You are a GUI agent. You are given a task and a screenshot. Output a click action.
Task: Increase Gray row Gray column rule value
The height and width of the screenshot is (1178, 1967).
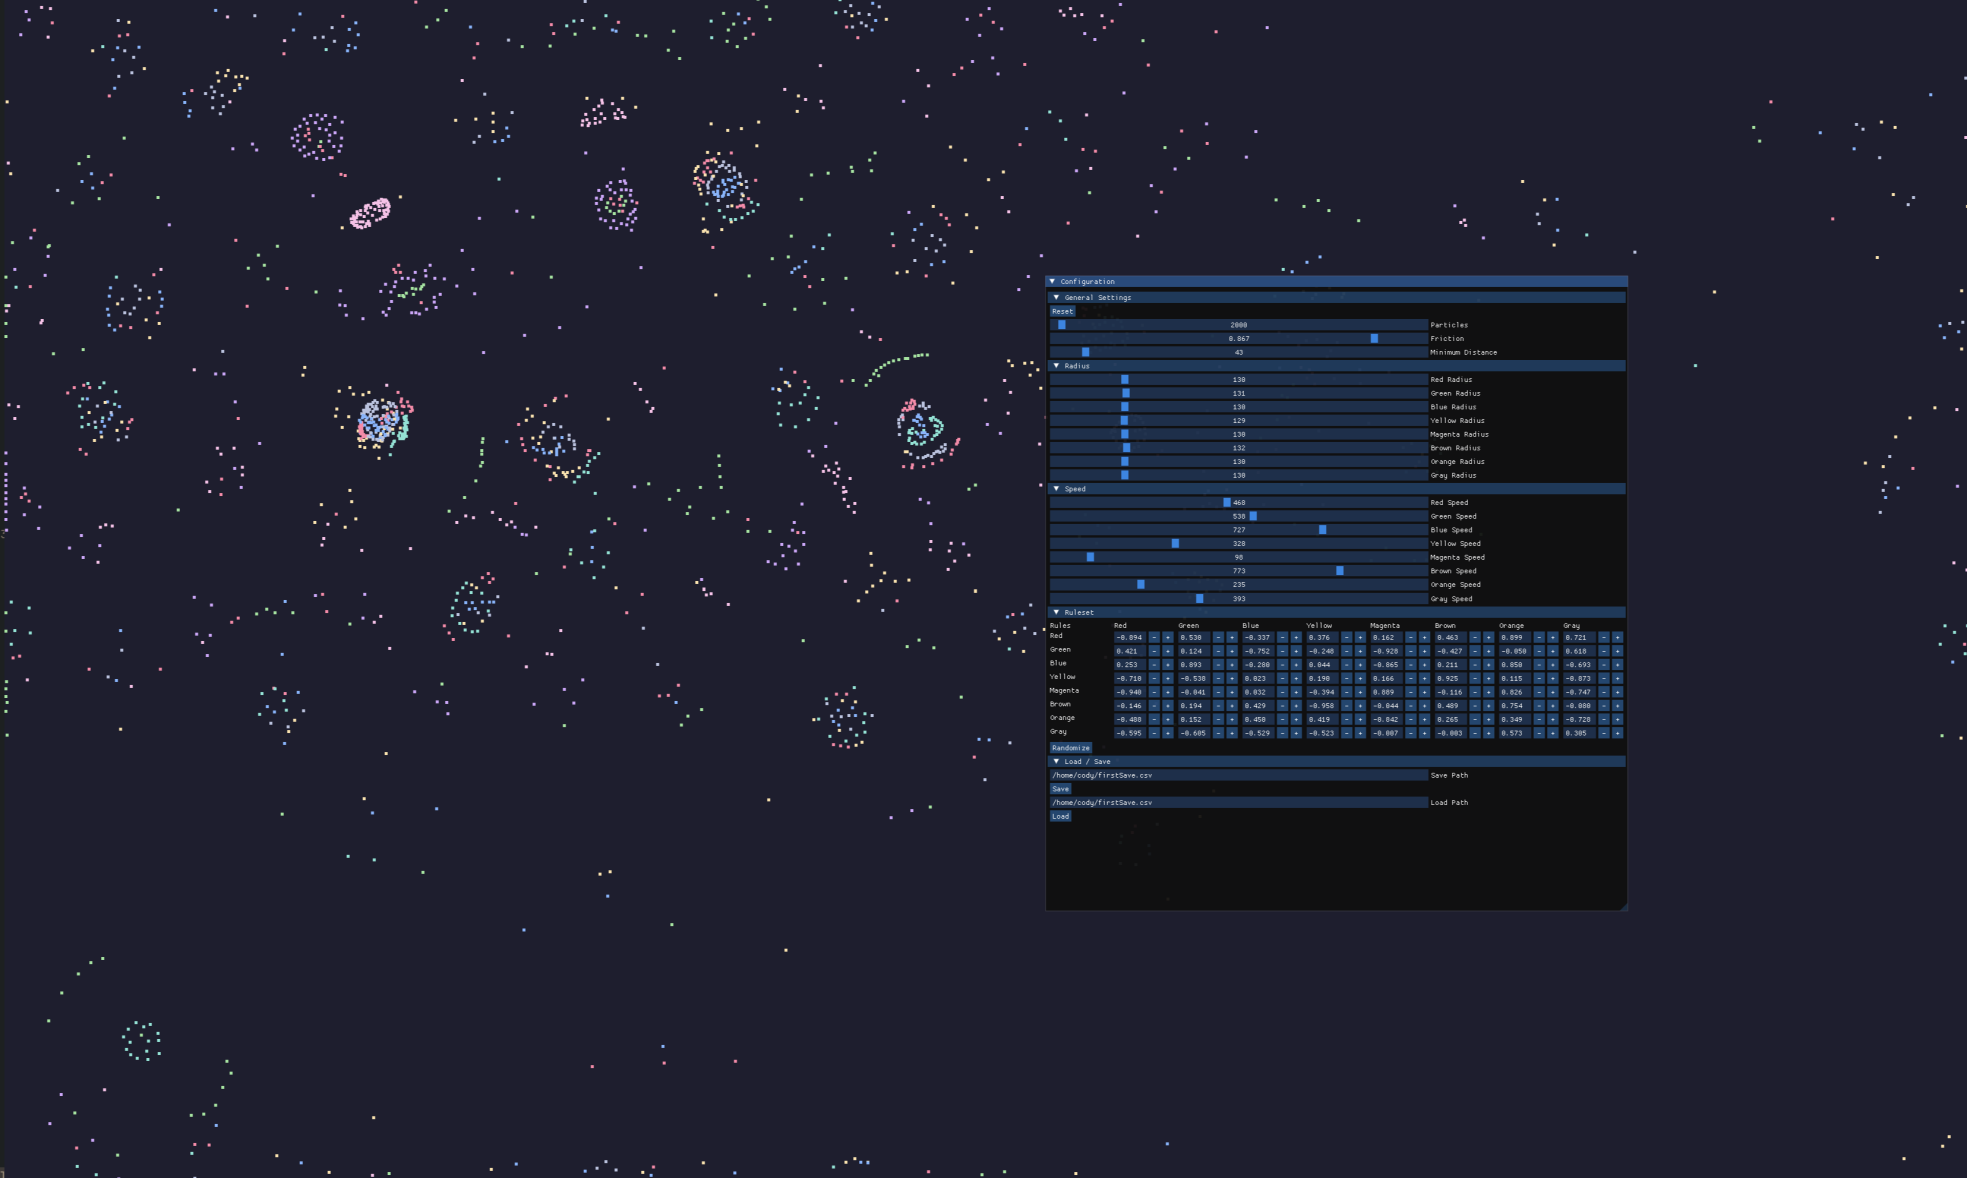[1617, 733]
